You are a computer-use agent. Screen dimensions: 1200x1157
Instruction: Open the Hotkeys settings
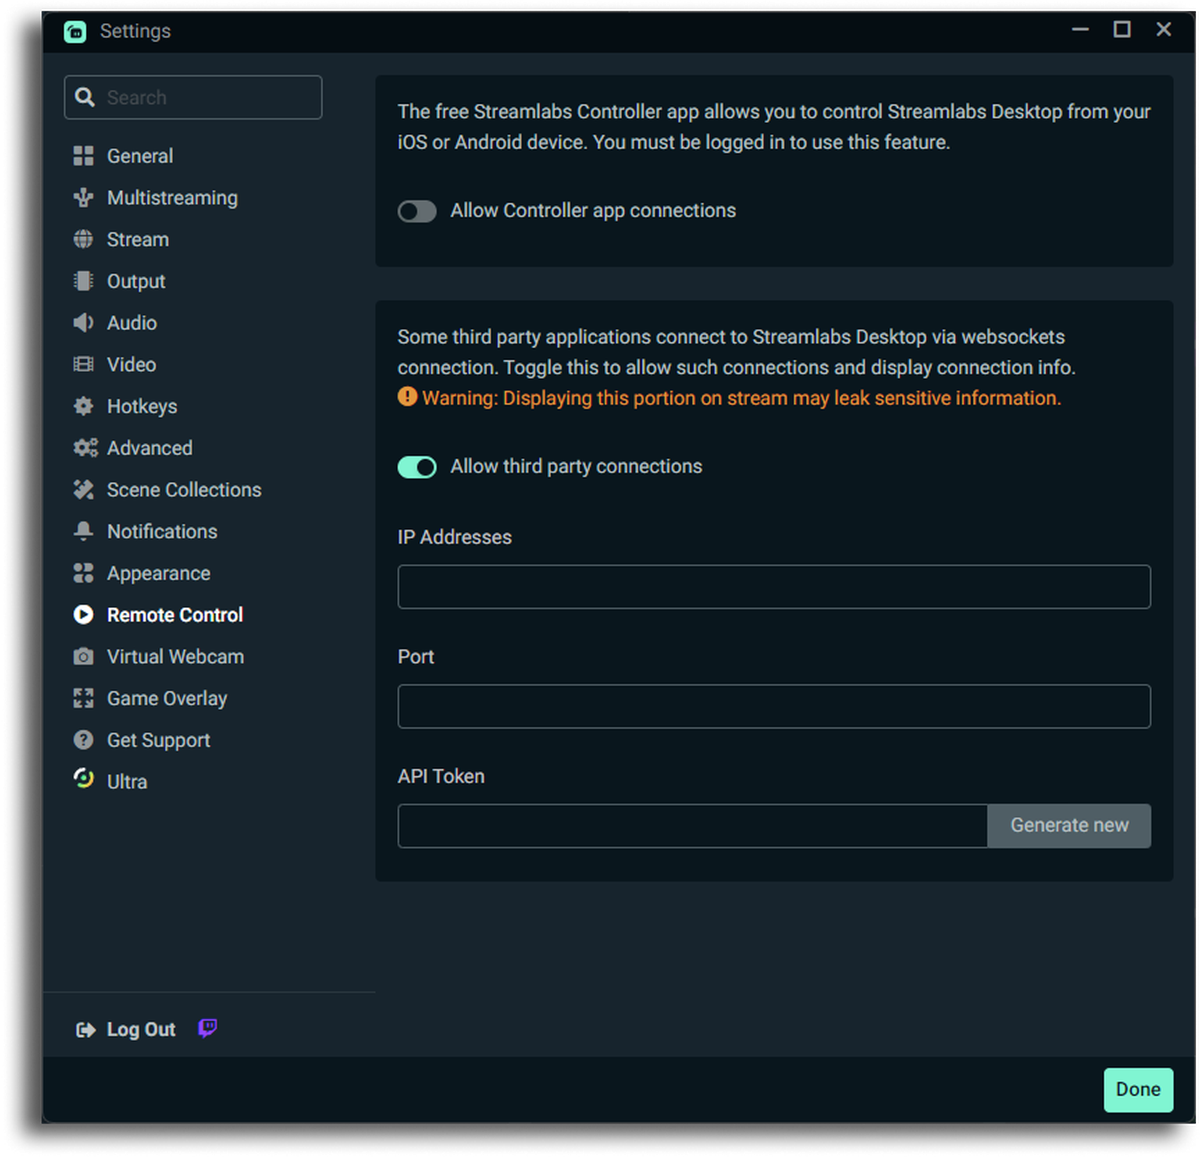click(x=142, y=407)
